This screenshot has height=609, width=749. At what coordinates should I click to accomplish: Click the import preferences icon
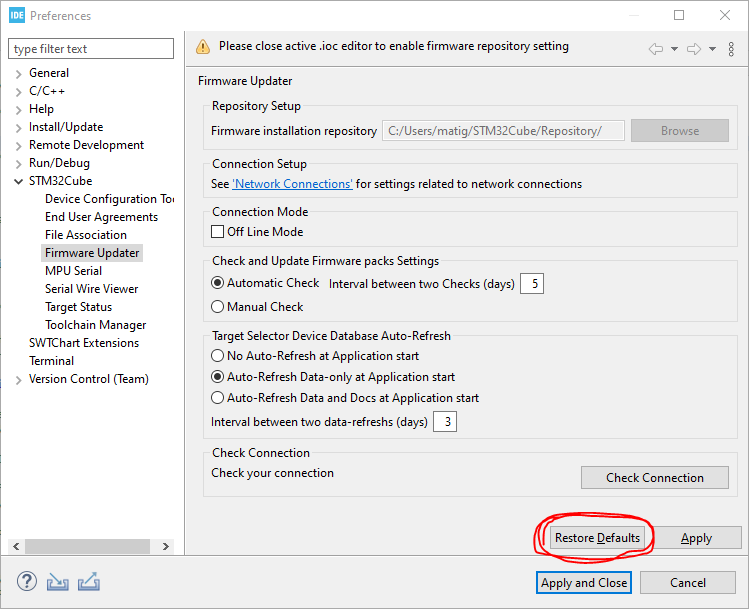click(58, 581)
